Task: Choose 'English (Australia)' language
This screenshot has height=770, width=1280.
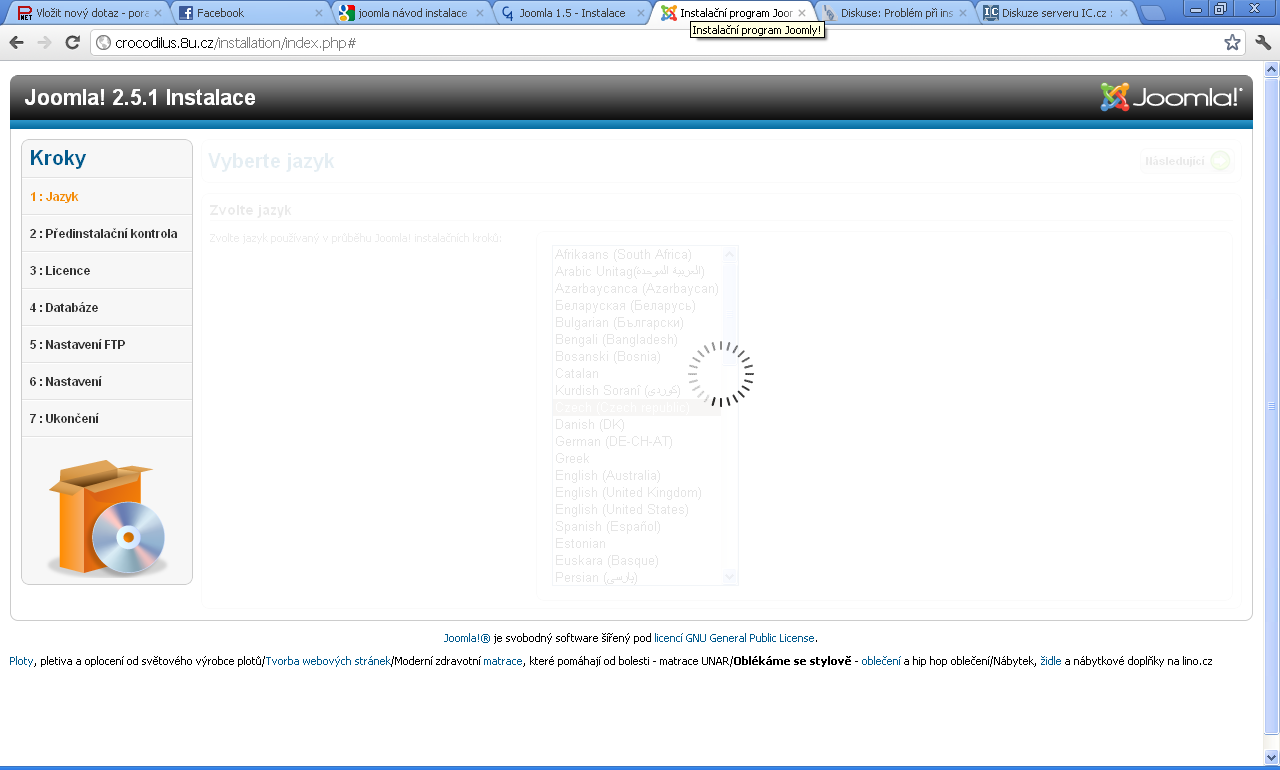Action: pyautogui.click(x=637, y=476)
